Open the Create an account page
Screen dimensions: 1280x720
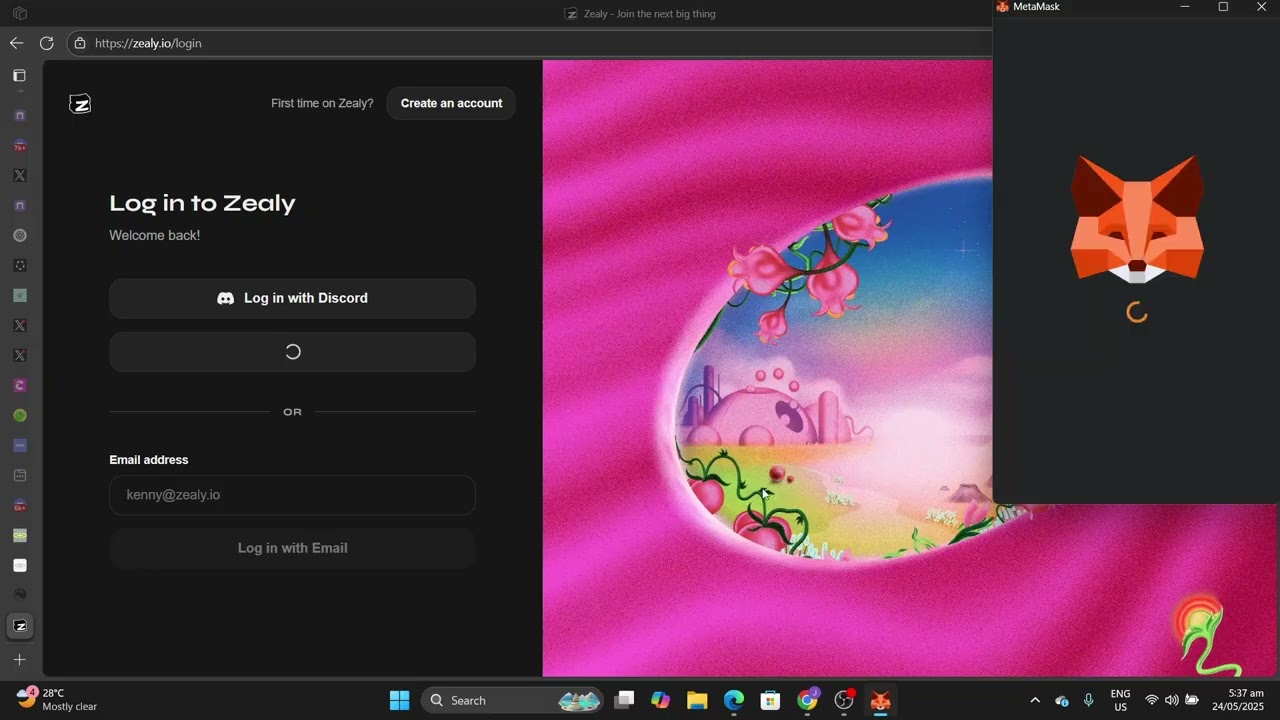(451, 103)
